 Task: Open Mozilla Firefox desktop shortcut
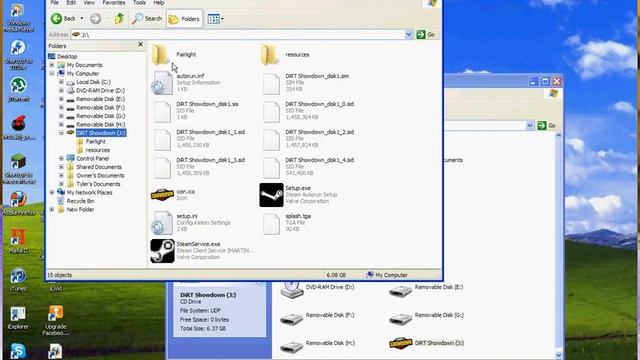point(18,204)
